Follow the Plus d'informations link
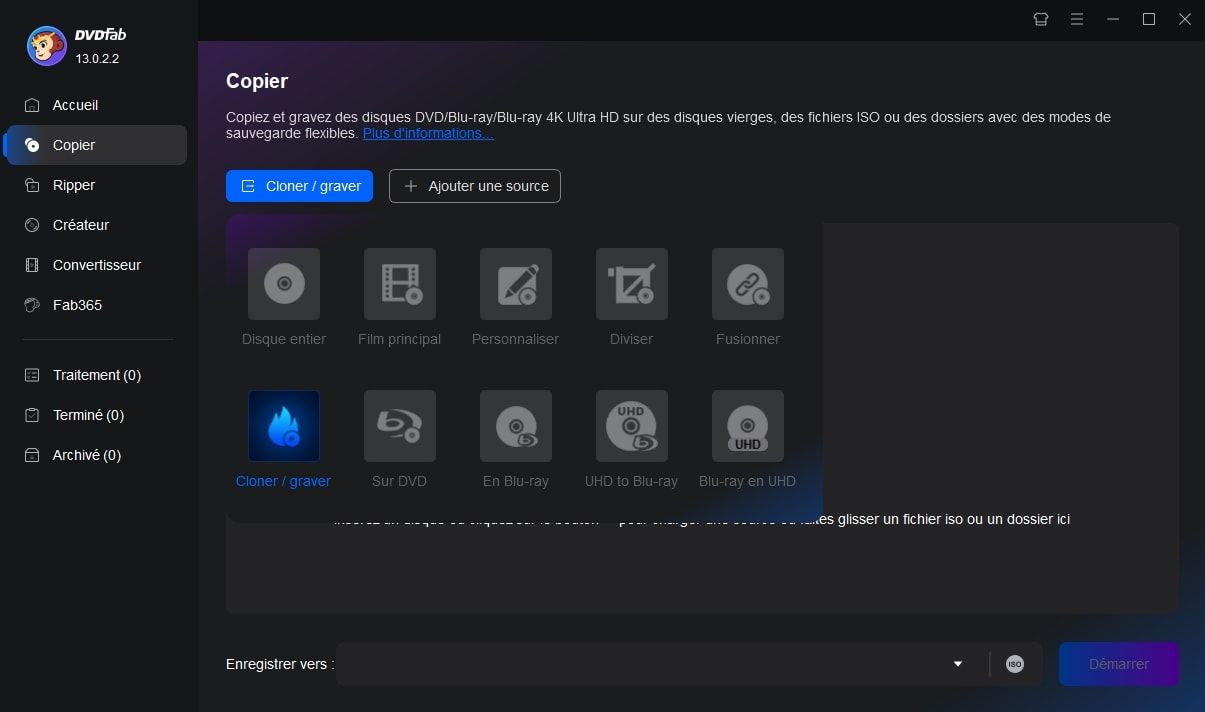 click(428, 133)
